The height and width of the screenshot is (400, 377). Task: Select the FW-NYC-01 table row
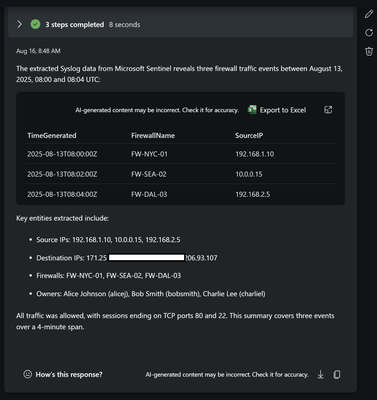point(180,154)
